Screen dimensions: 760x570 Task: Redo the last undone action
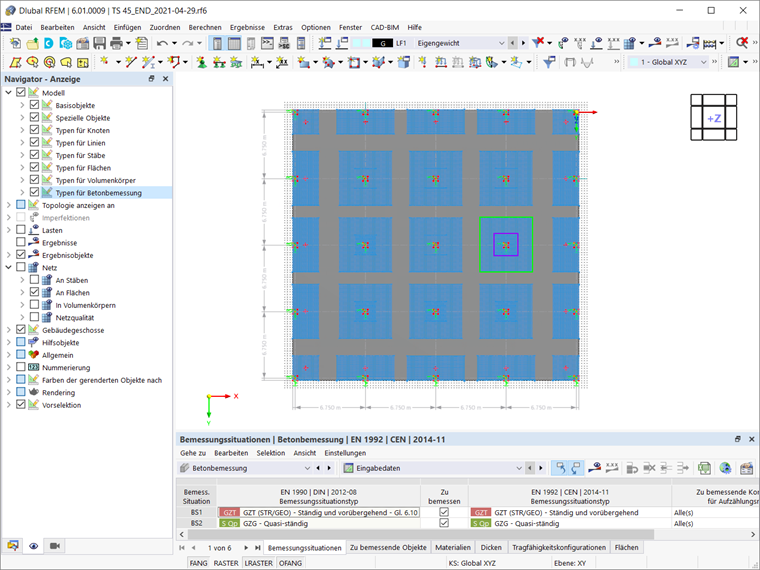coord(187,43)
